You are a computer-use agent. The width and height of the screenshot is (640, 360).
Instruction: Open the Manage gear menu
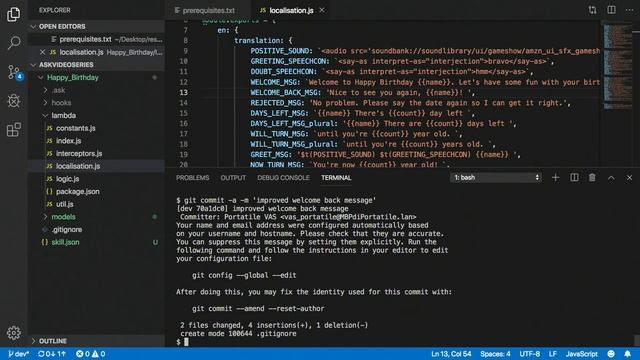(13, 333)
